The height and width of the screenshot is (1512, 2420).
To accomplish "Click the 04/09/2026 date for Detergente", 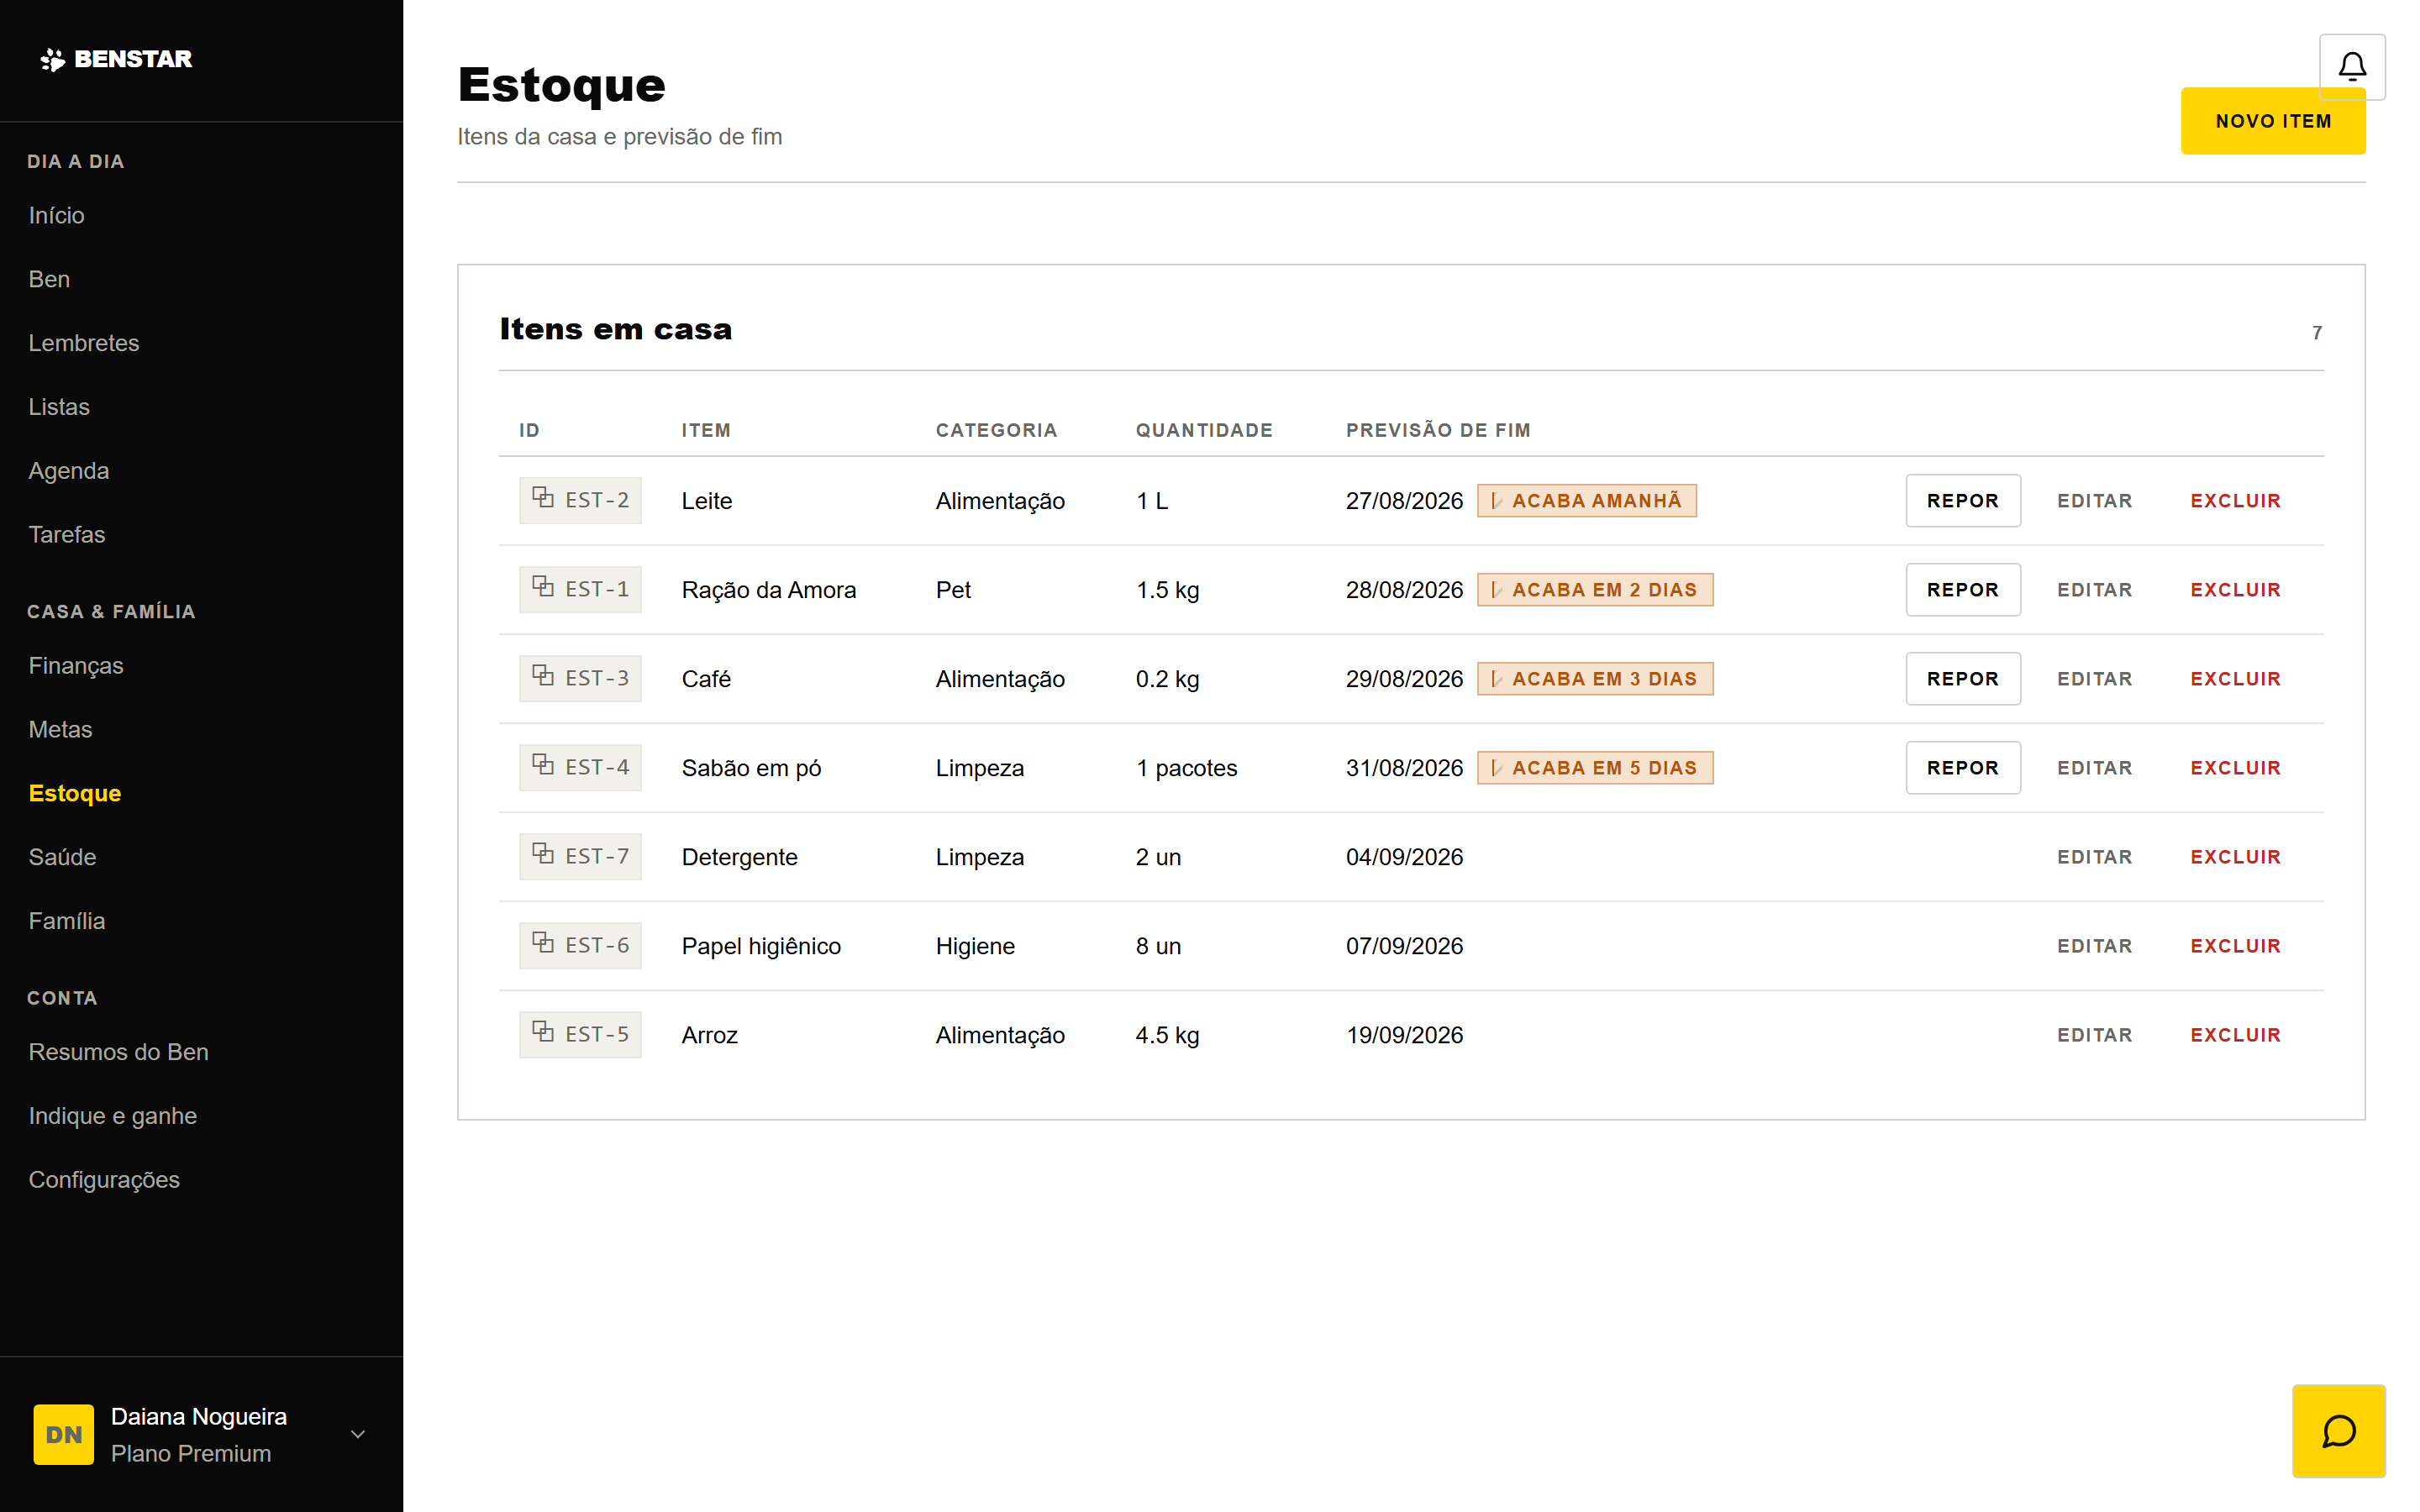I will point(1404,856).
